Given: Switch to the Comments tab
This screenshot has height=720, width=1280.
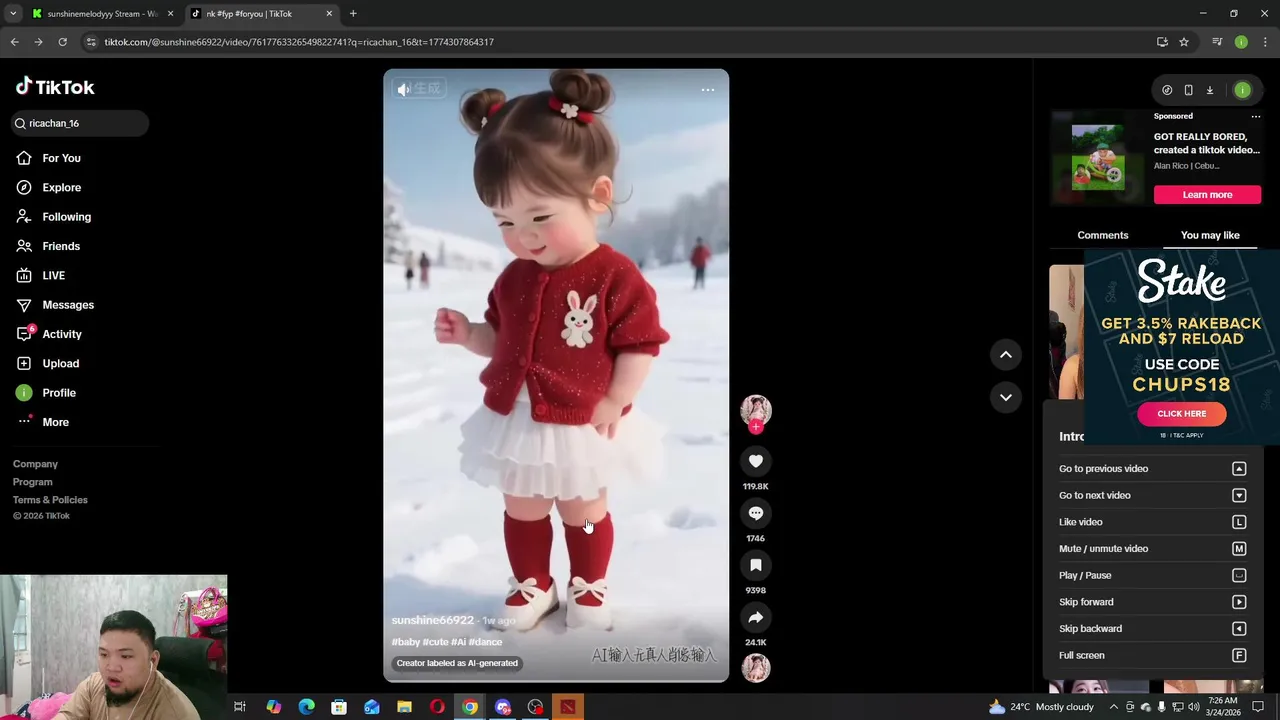Looking at the screenshot, I should [x=1103, y=235].
